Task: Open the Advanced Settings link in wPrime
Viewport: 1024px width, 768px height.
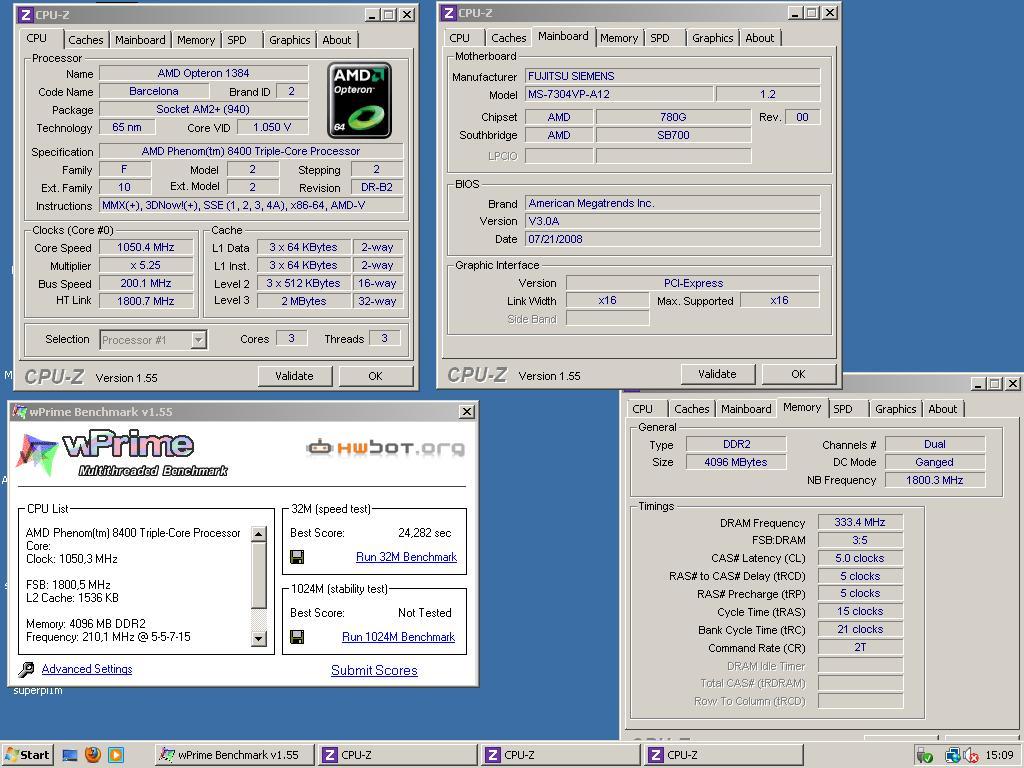Action: tap(87, 669)
